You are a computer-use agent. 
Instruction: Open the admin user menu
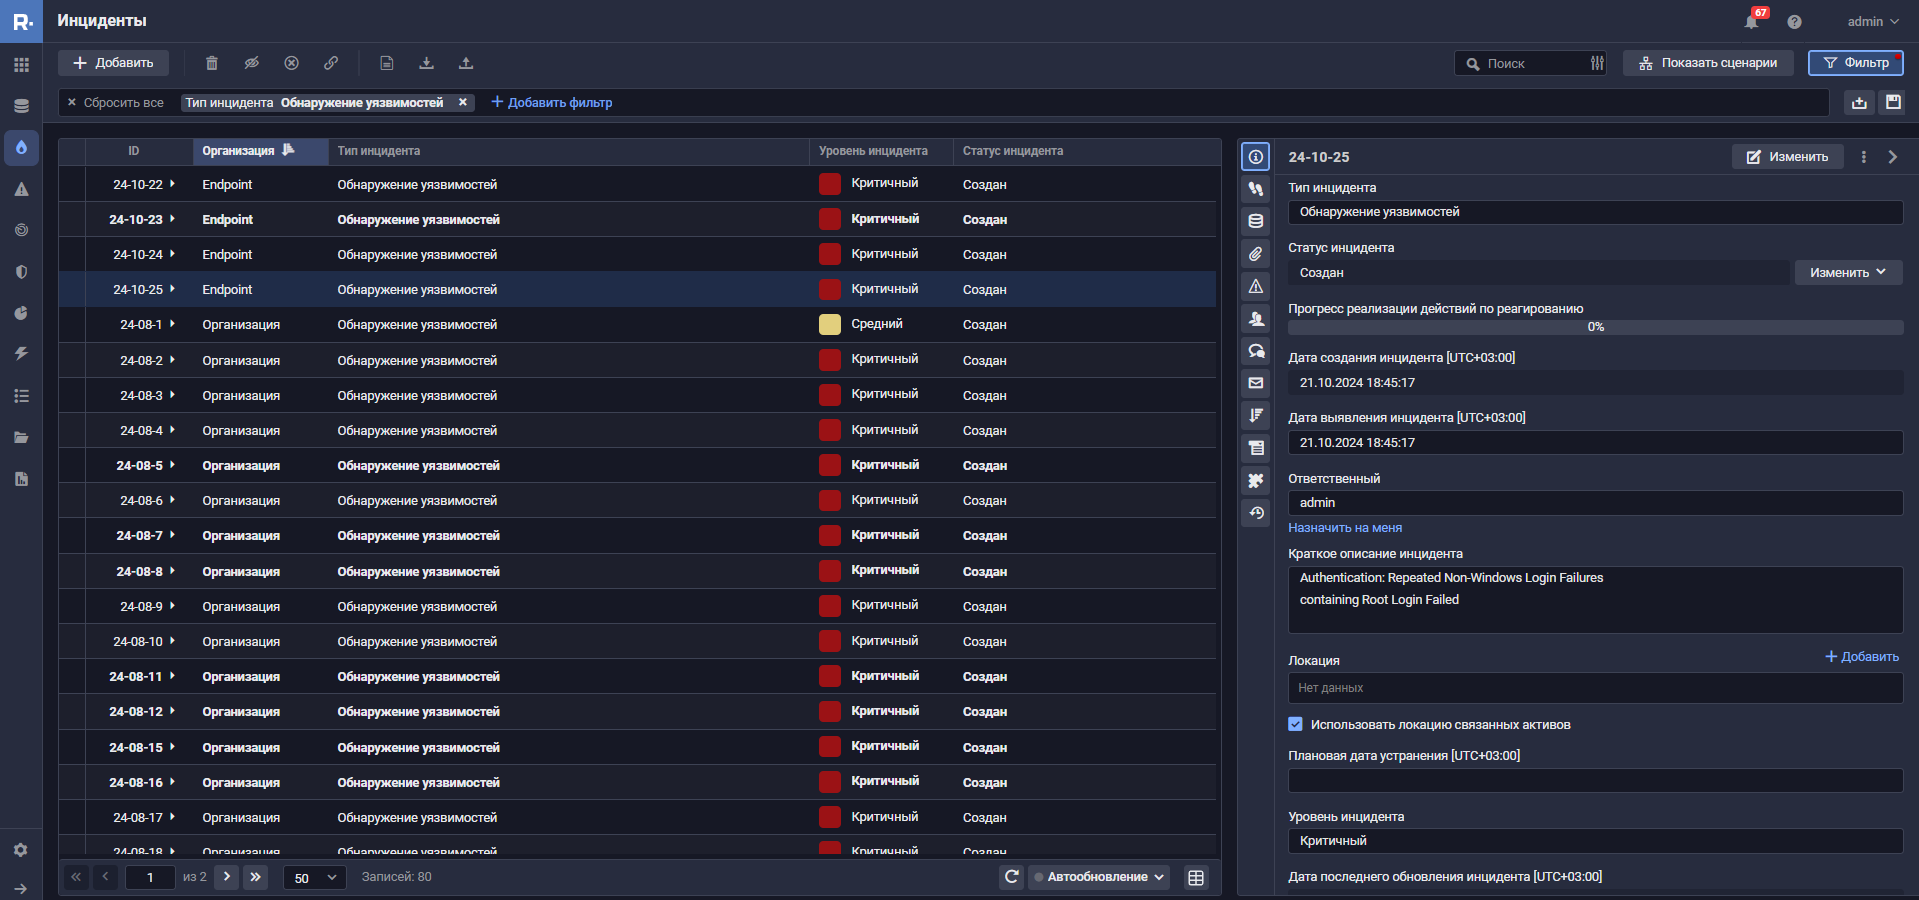tap(1872, 22)
